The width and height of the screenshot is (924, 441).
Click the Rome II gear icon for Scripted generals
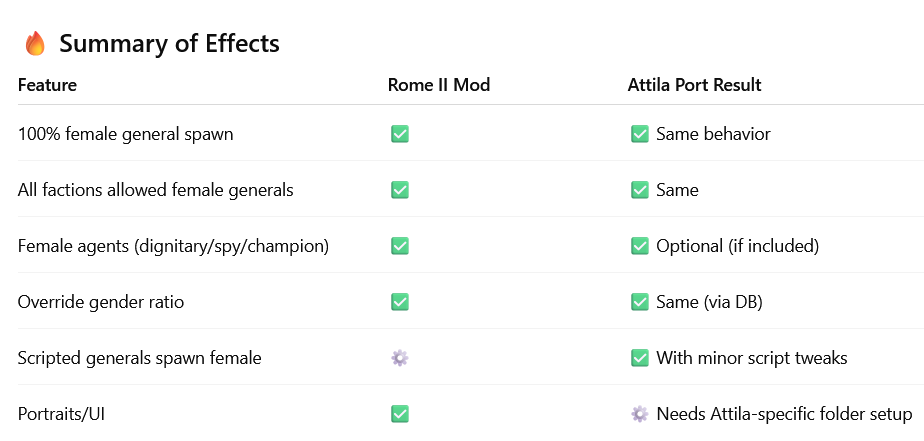click(x=399, y=358)
